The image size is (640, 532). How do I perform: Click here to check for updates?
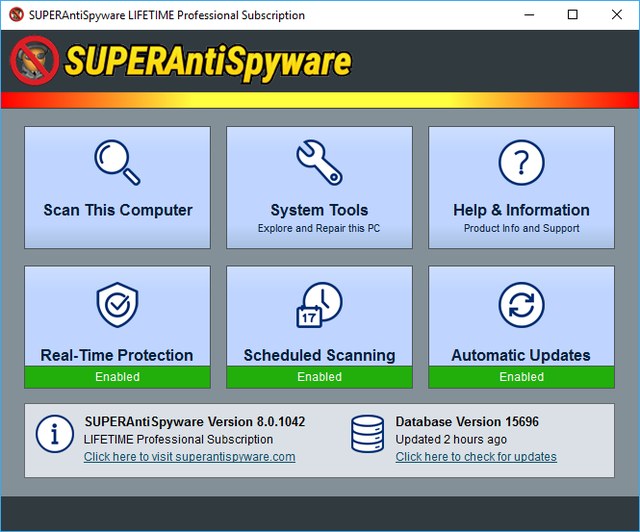476,457
